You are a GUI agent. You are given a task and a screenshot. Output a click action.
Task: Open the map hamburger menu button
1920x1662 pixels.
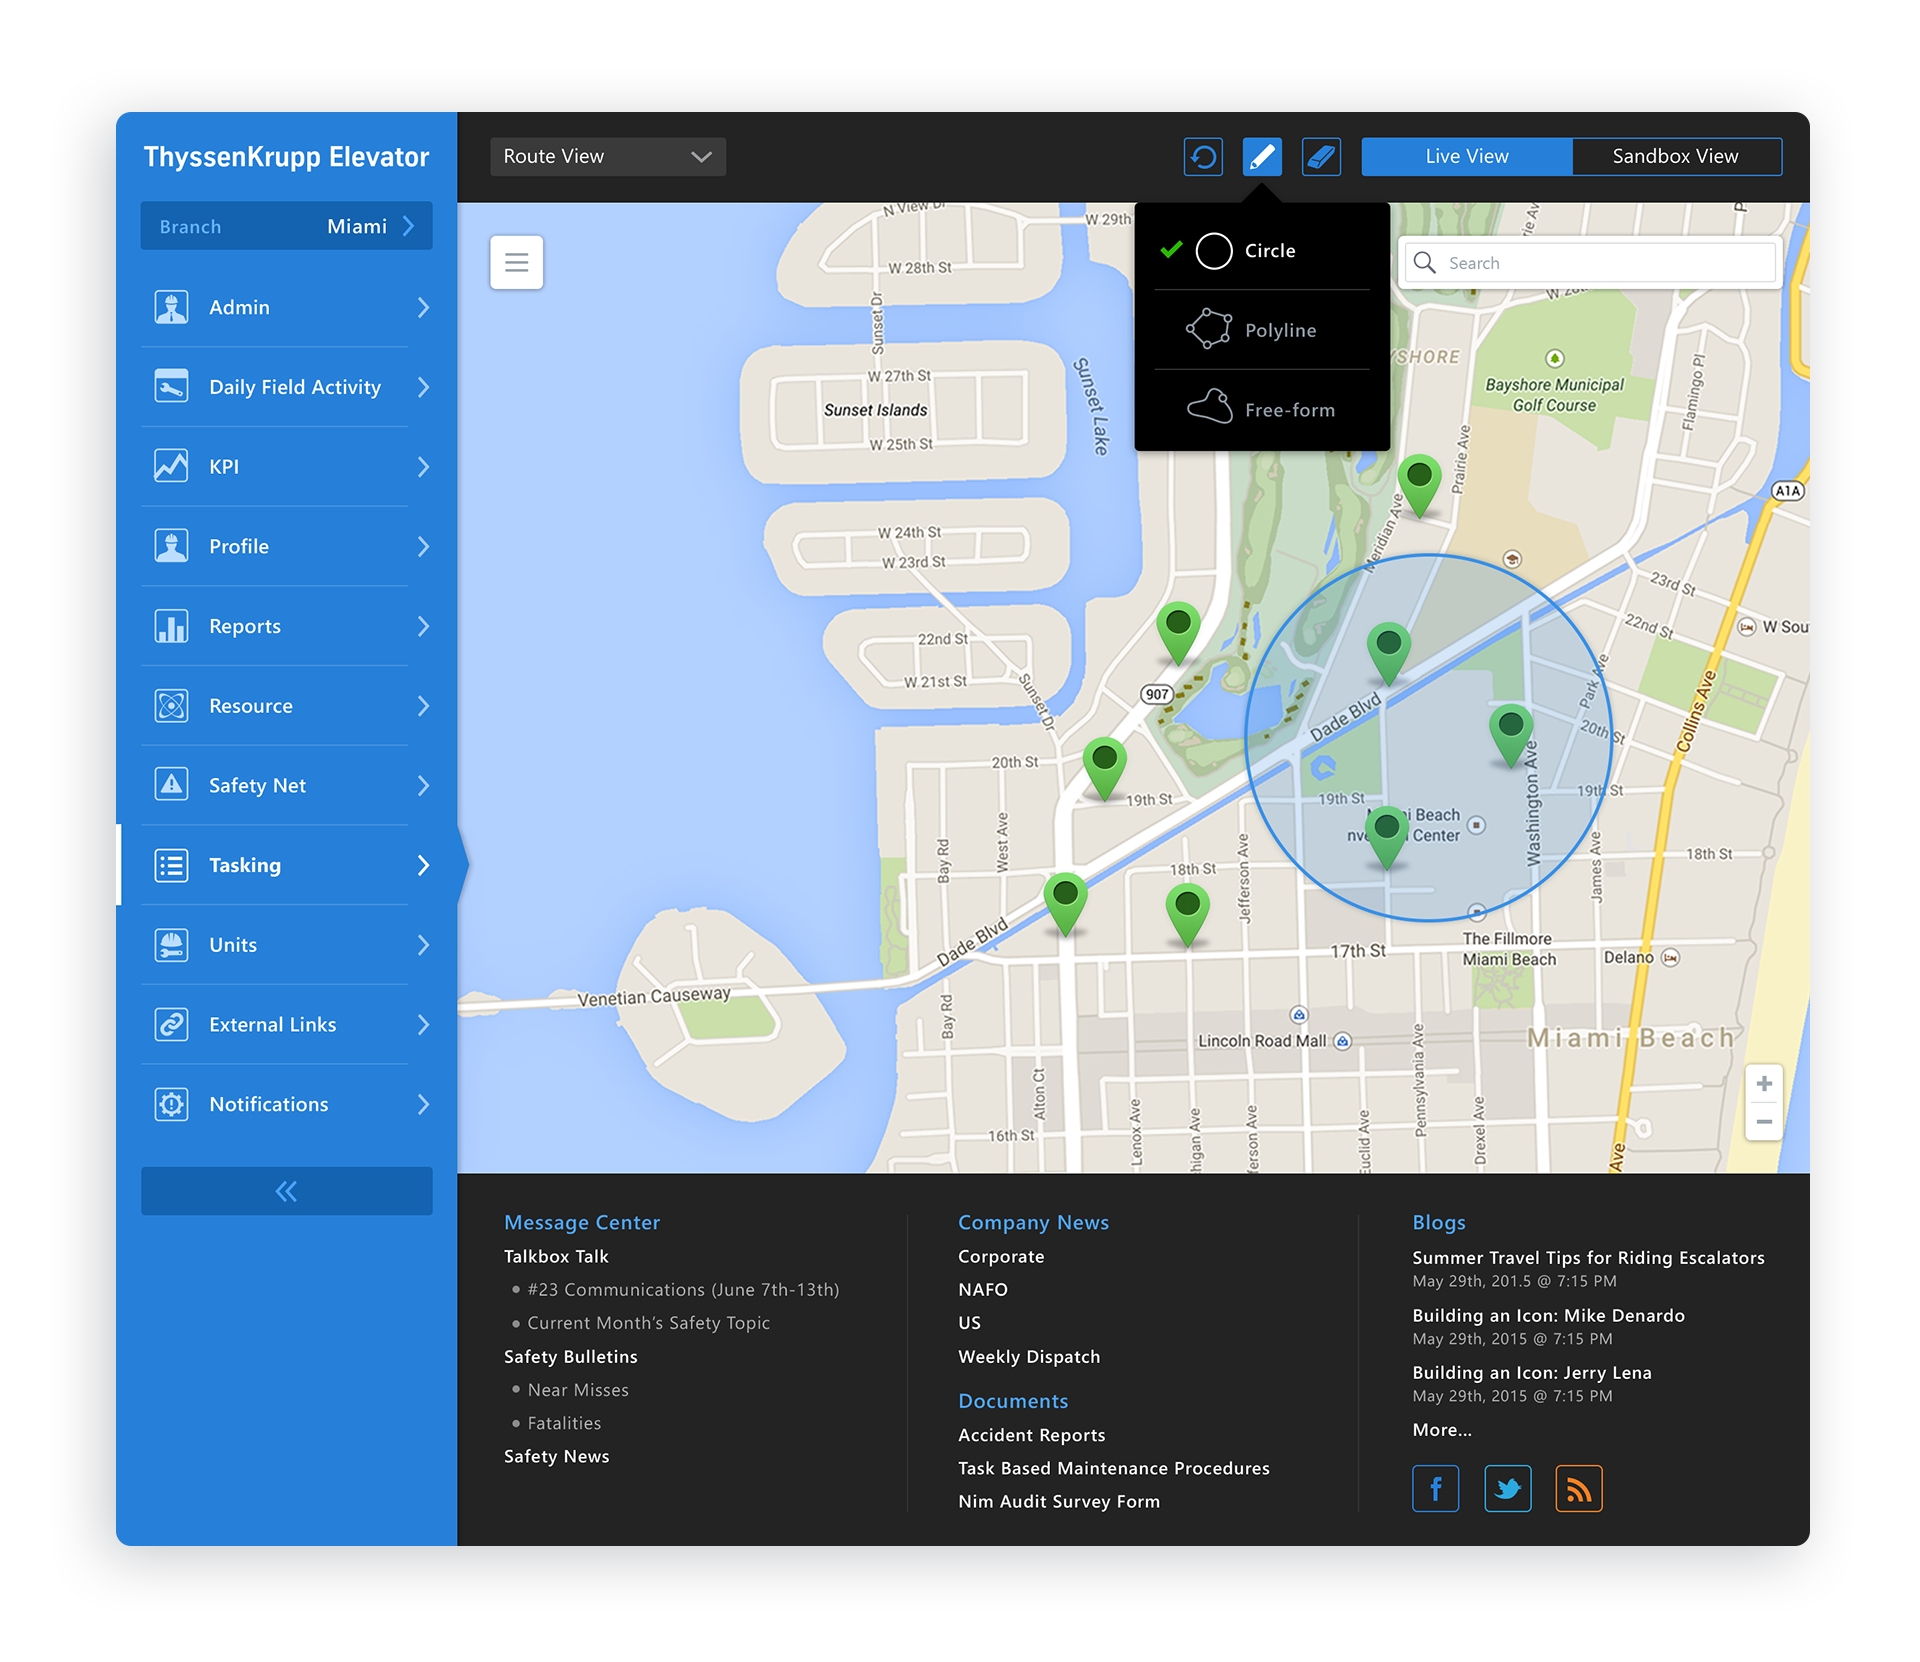coord(516,262)
